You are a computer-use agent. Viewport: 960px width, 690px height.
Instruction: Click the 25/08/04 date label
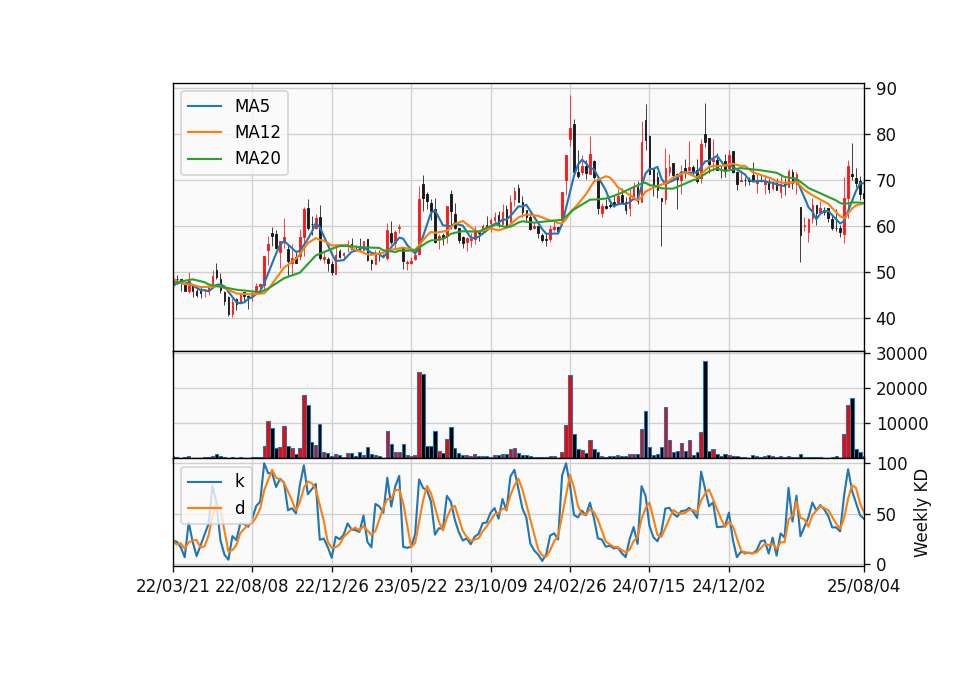coord(864,586)
